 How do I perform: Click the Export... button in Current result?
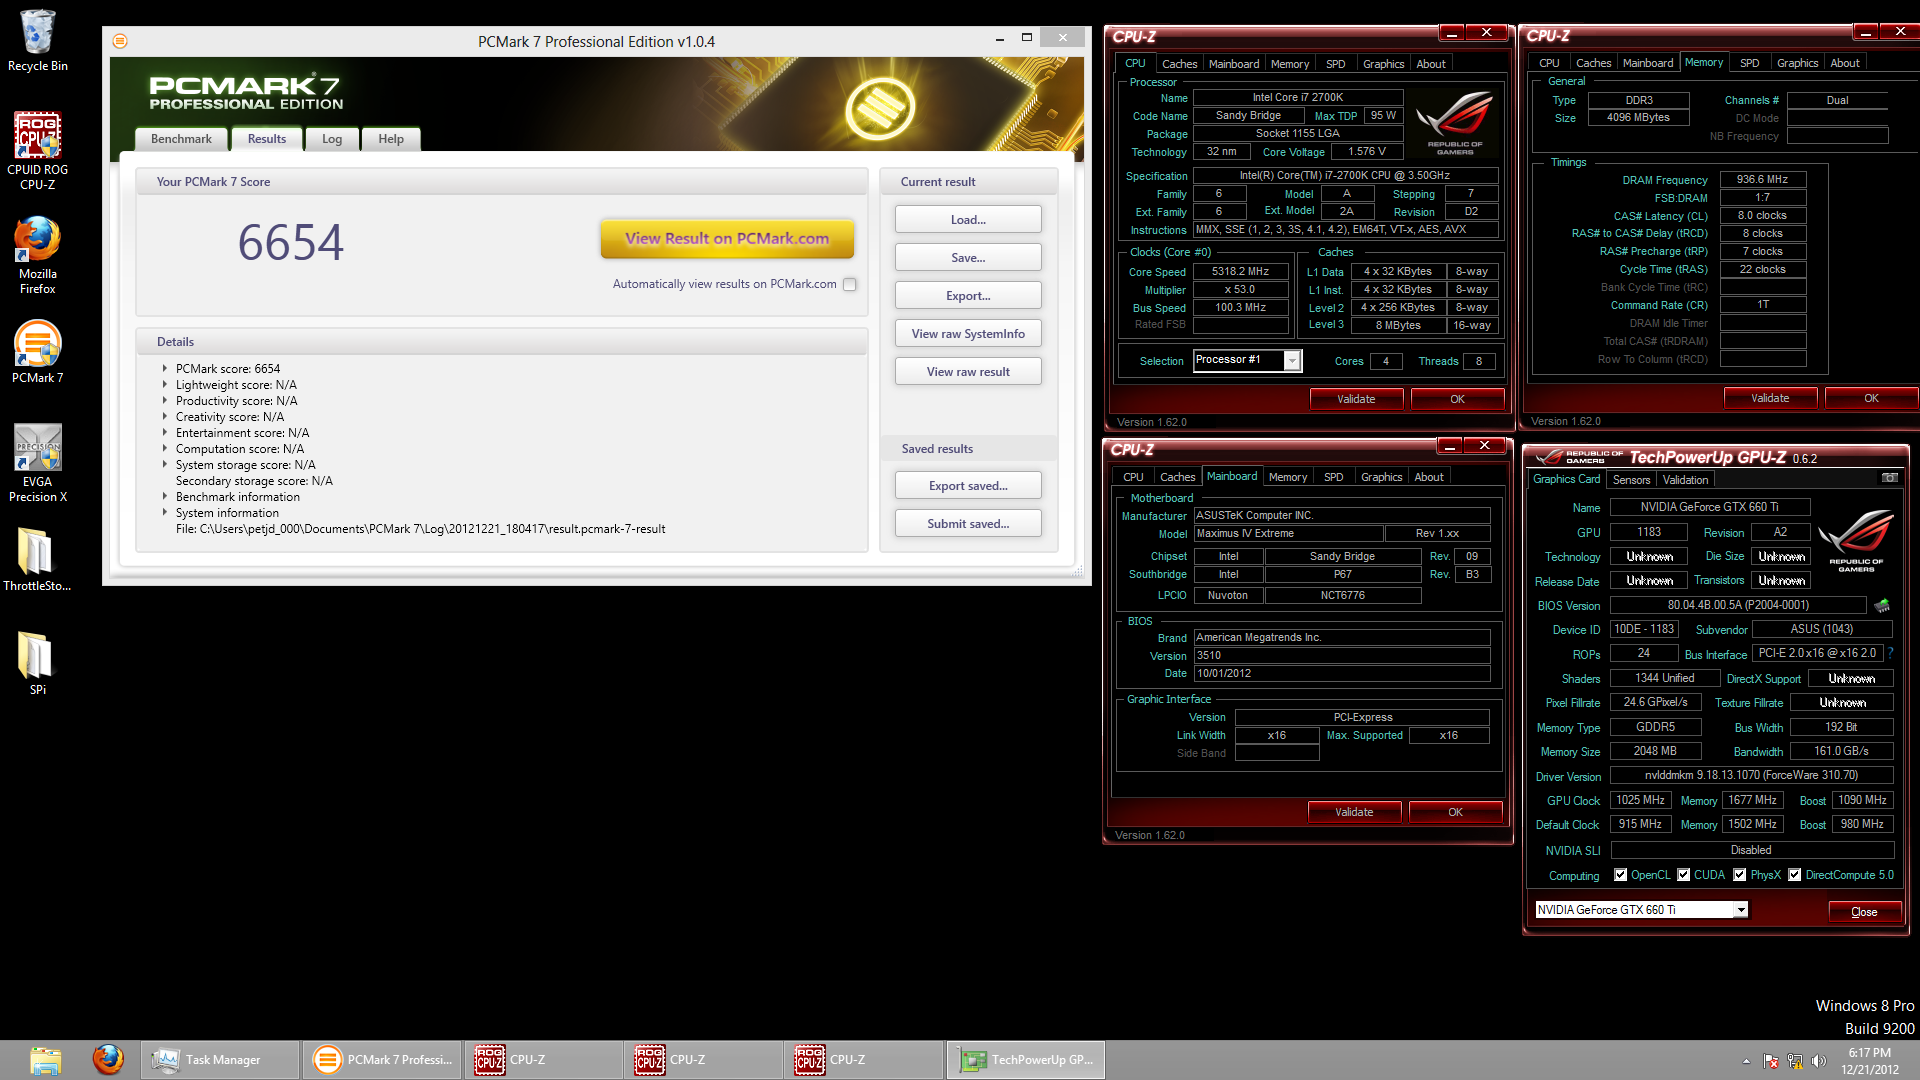968,296
